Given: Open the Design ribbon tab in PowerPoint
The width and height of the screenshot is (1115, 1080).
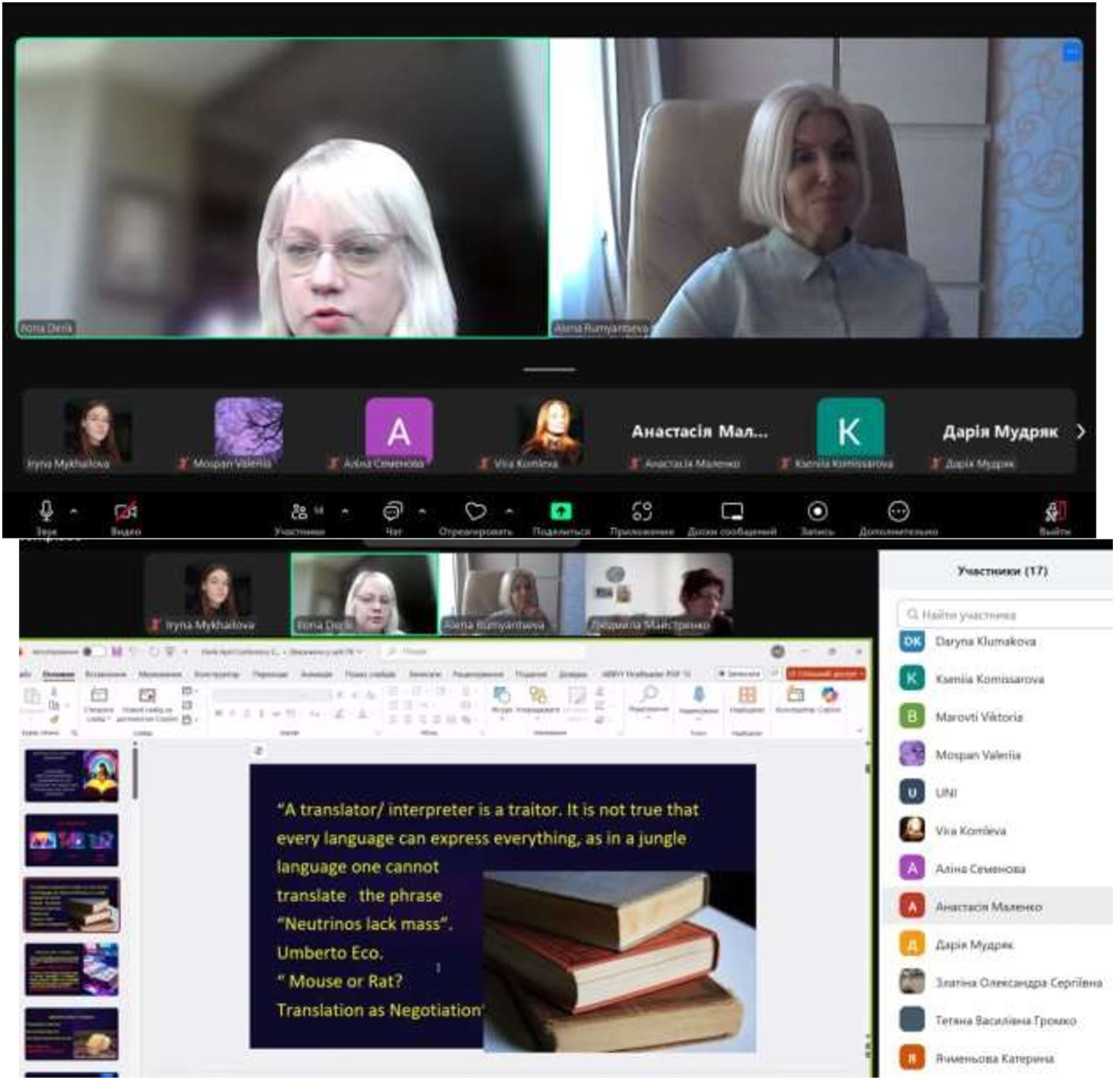Looking at the screenshot, I should (217, 673).
